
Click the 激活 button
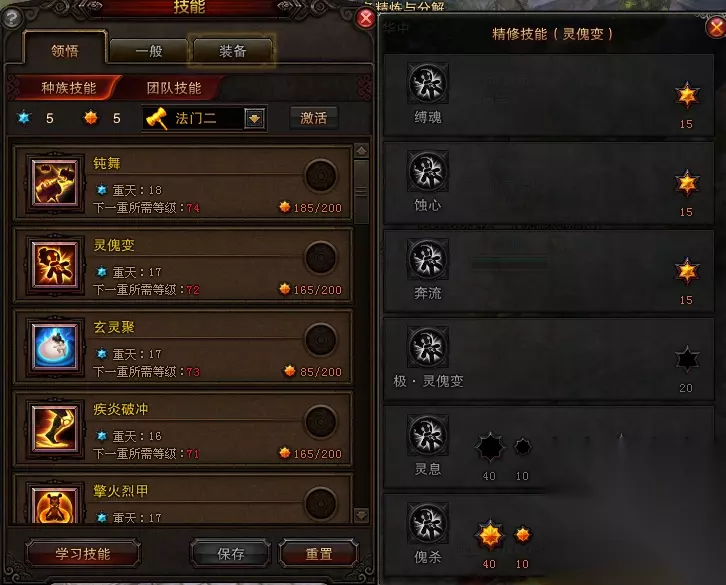[313, 118]
